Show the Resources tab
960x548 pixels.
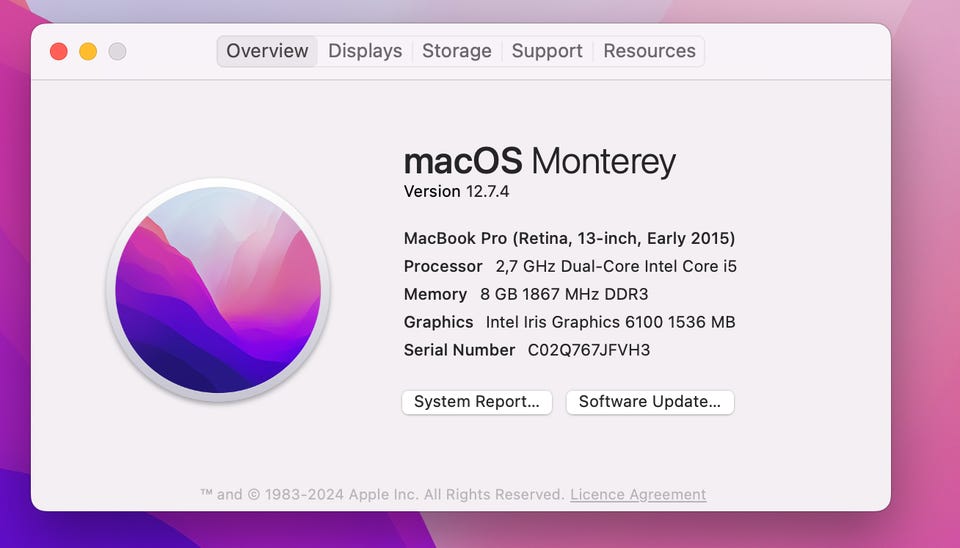(649, 51)
